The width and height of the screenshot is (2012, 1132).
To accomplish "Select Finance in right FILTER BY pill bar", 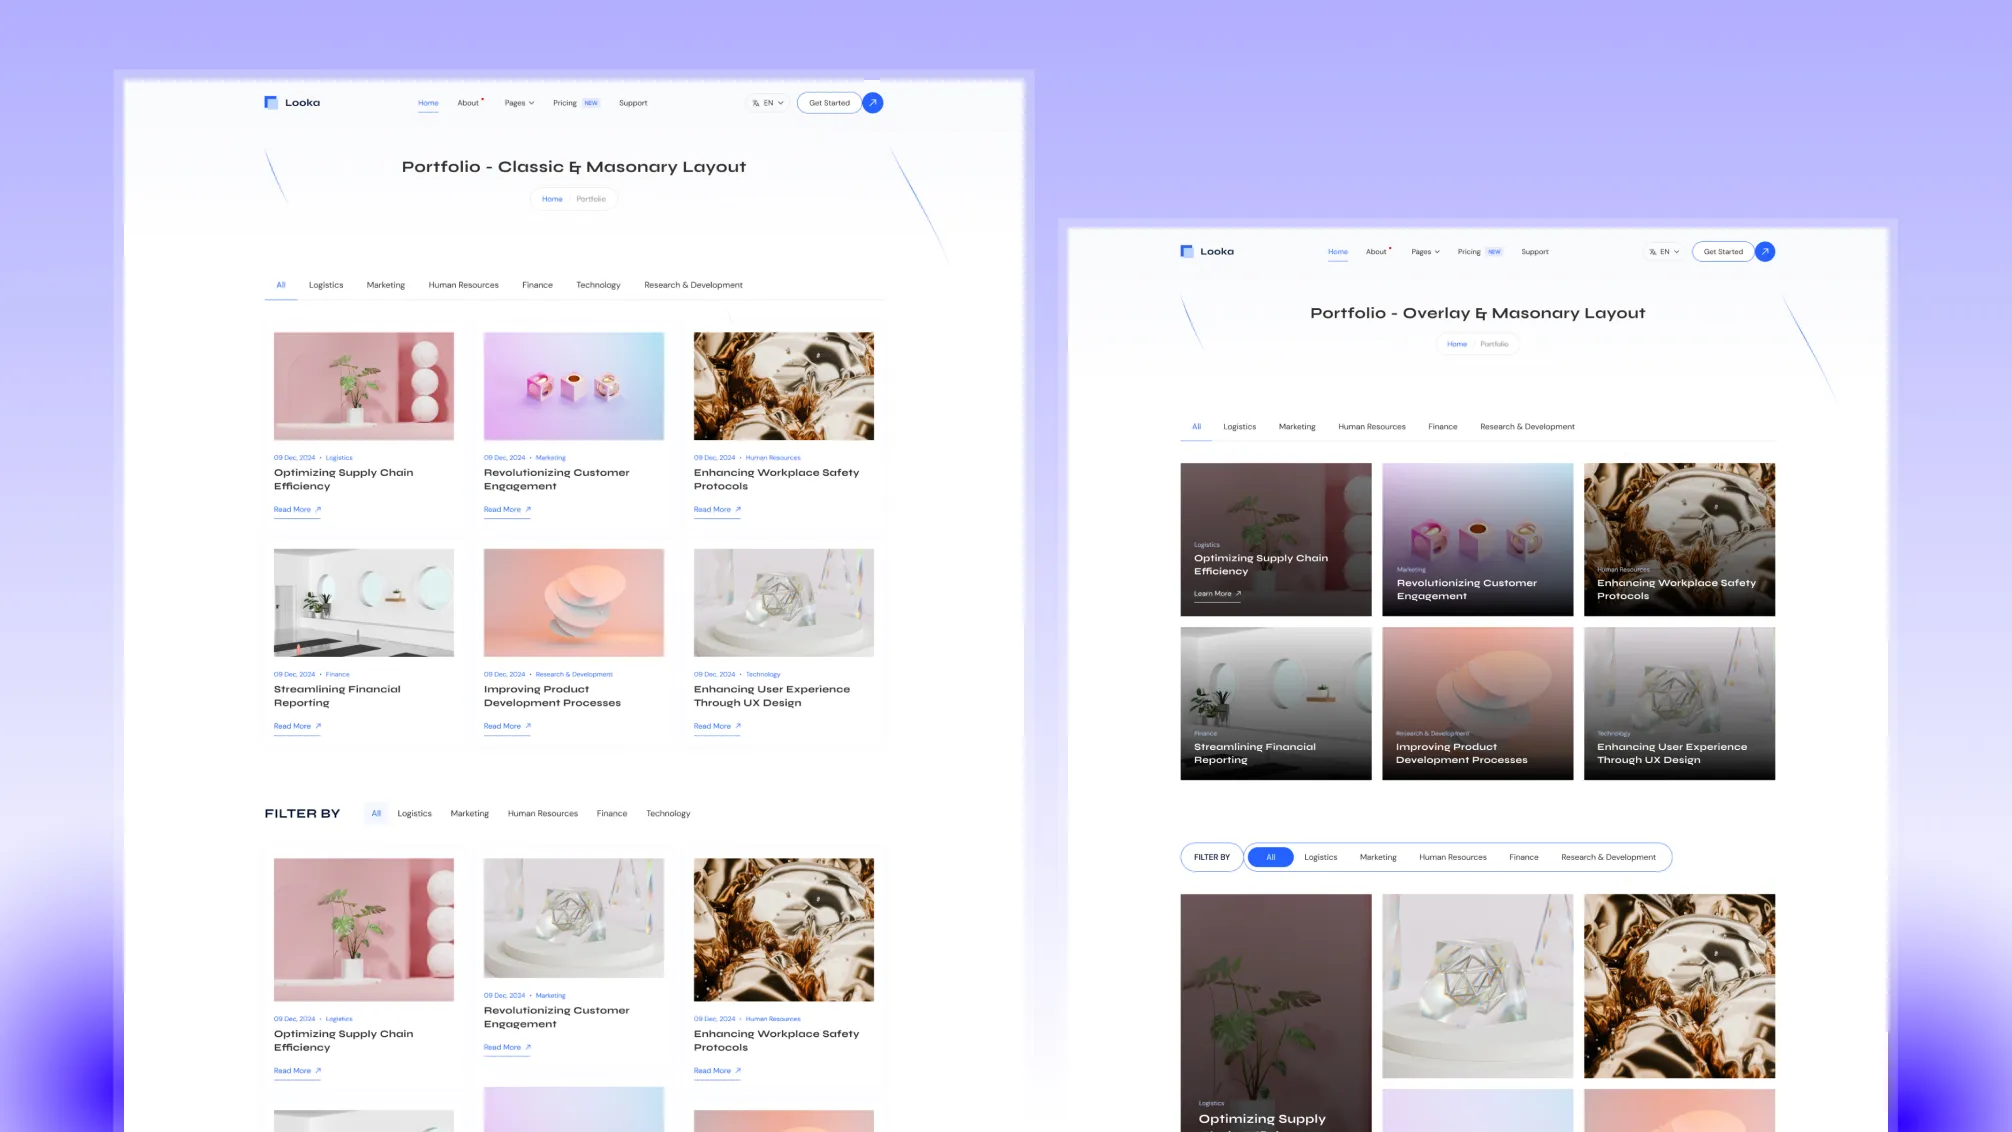I will (1523, 857).
